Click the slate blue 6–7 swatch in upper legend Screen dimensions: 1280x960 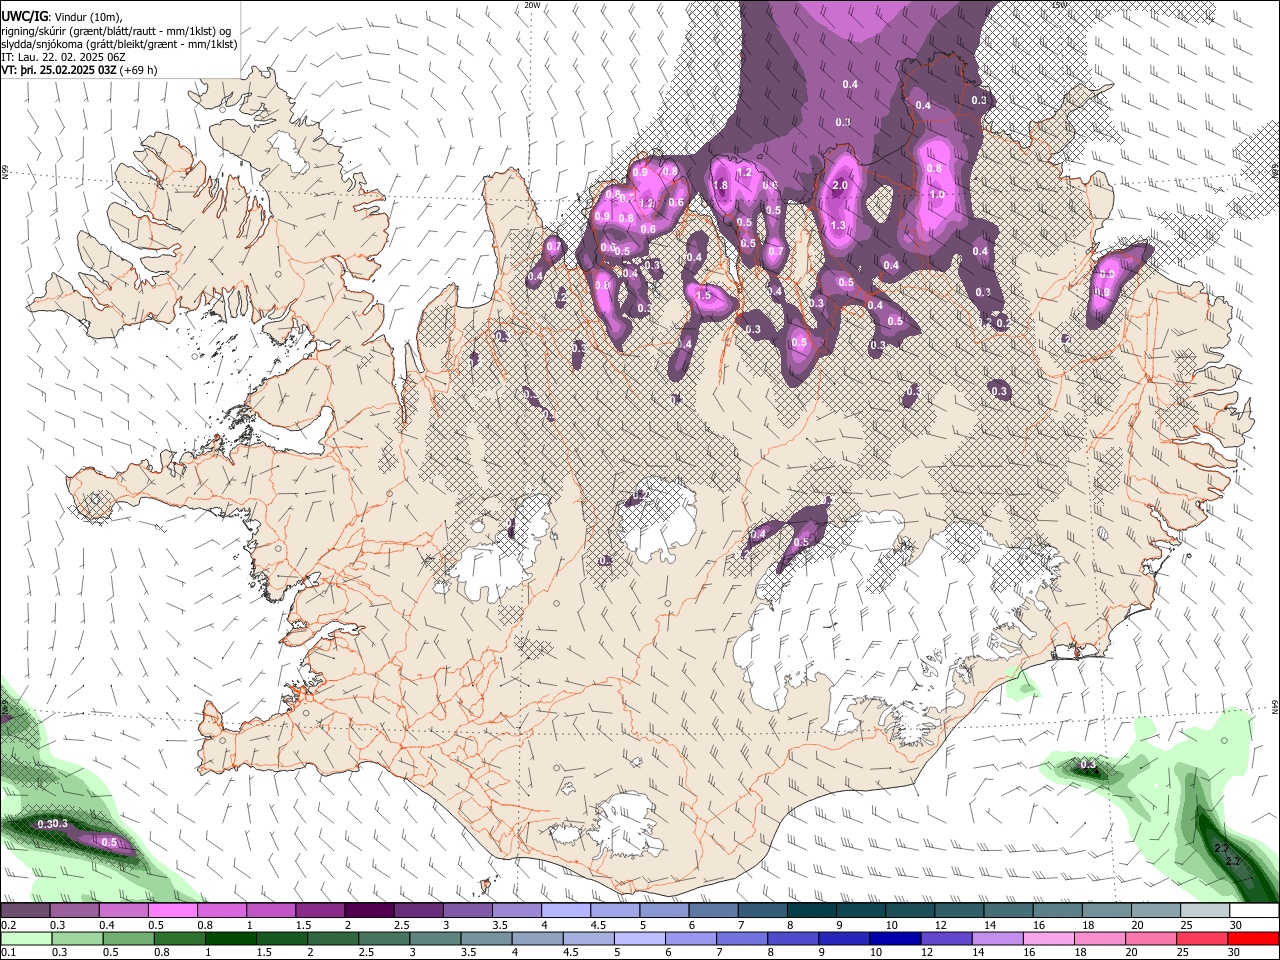(714, 911)
